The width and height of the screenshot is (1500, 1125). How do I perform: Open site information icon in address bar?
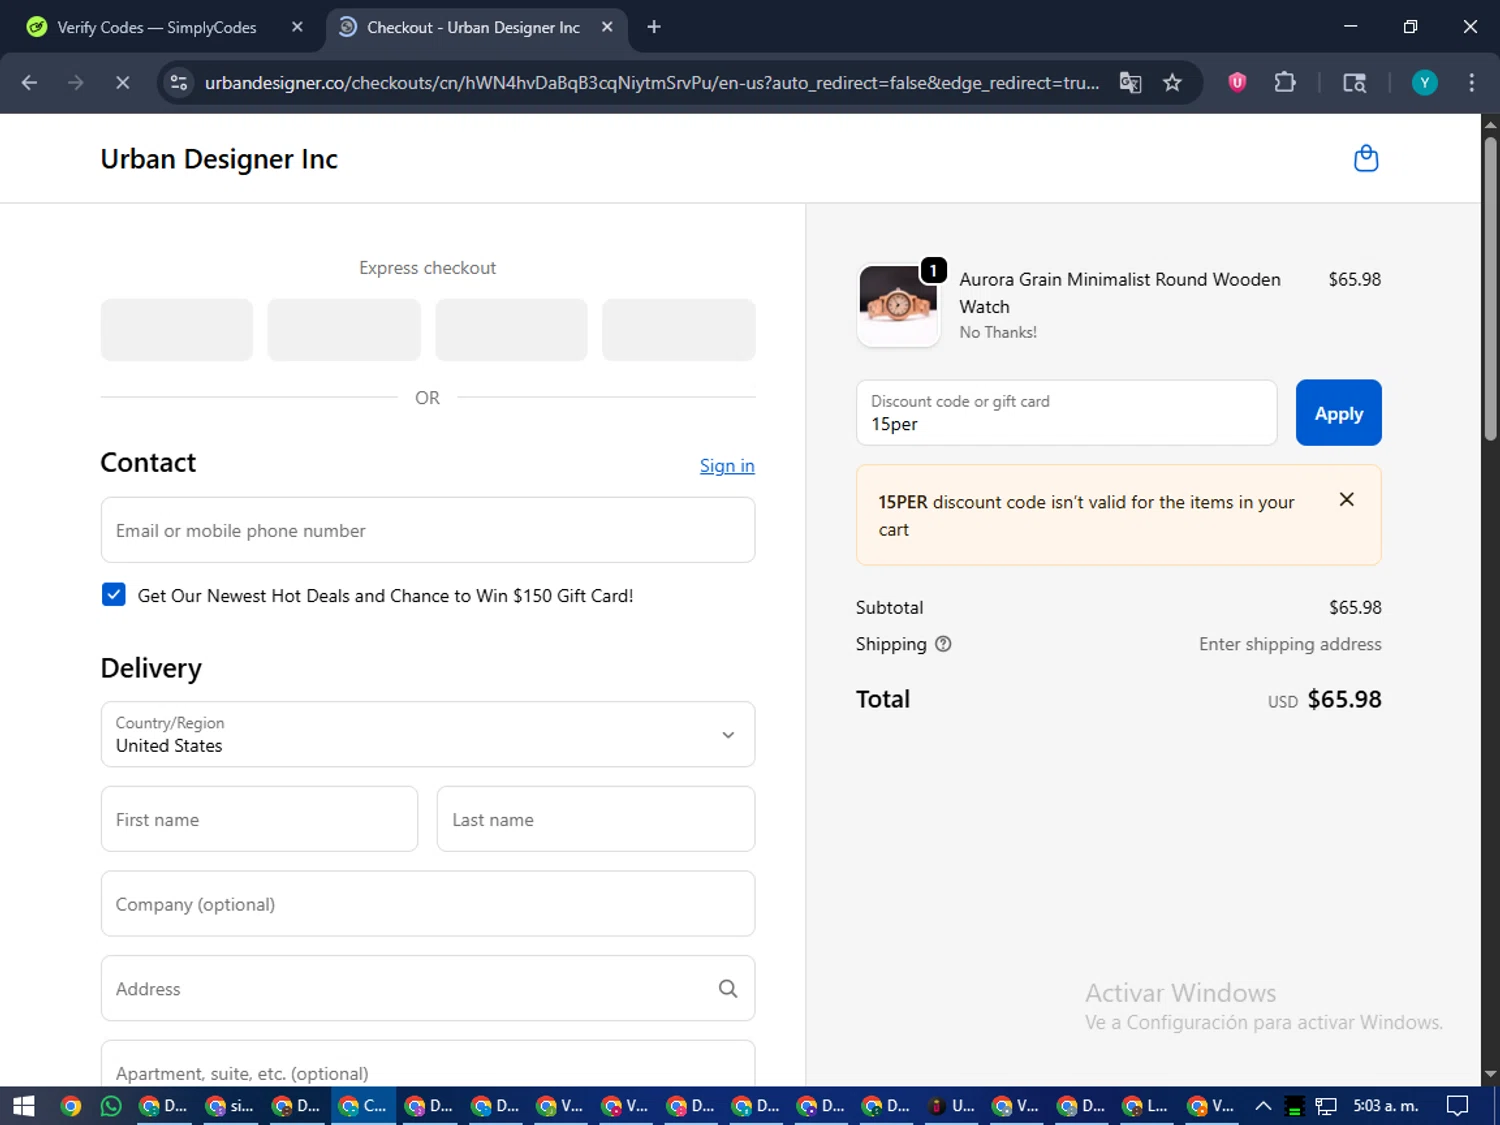[179, 82]
